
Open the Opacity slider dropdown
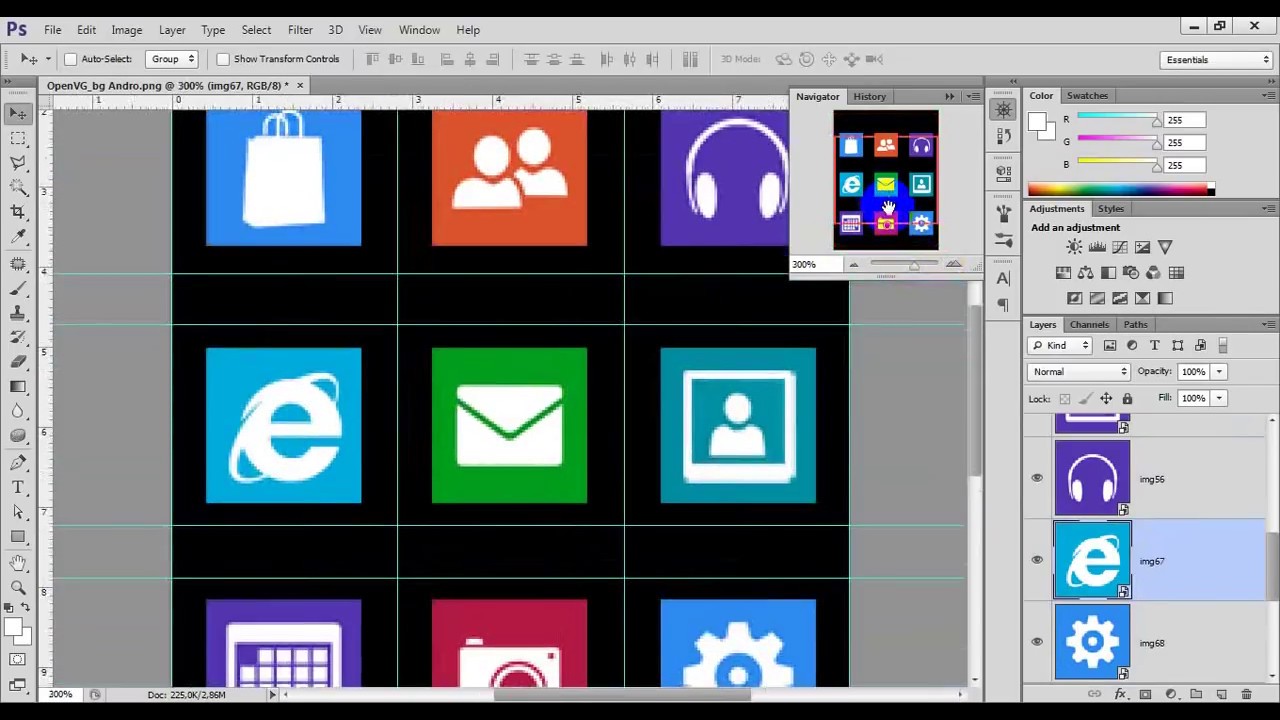point(1219,372)
